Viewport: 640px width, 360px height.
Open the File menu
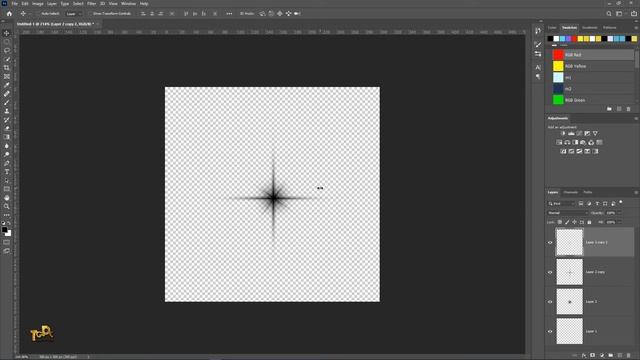[x=15, y=4]
